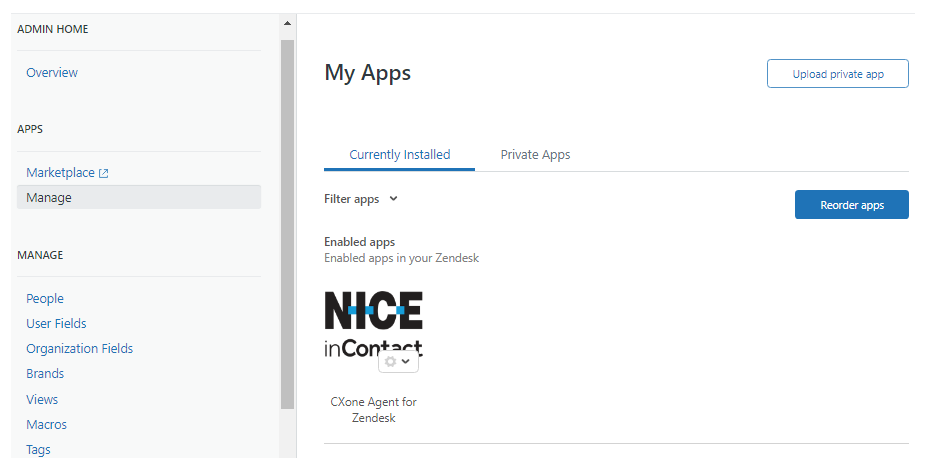
Task: Click the ADMIN HOME heading
Action: point(53,29)
